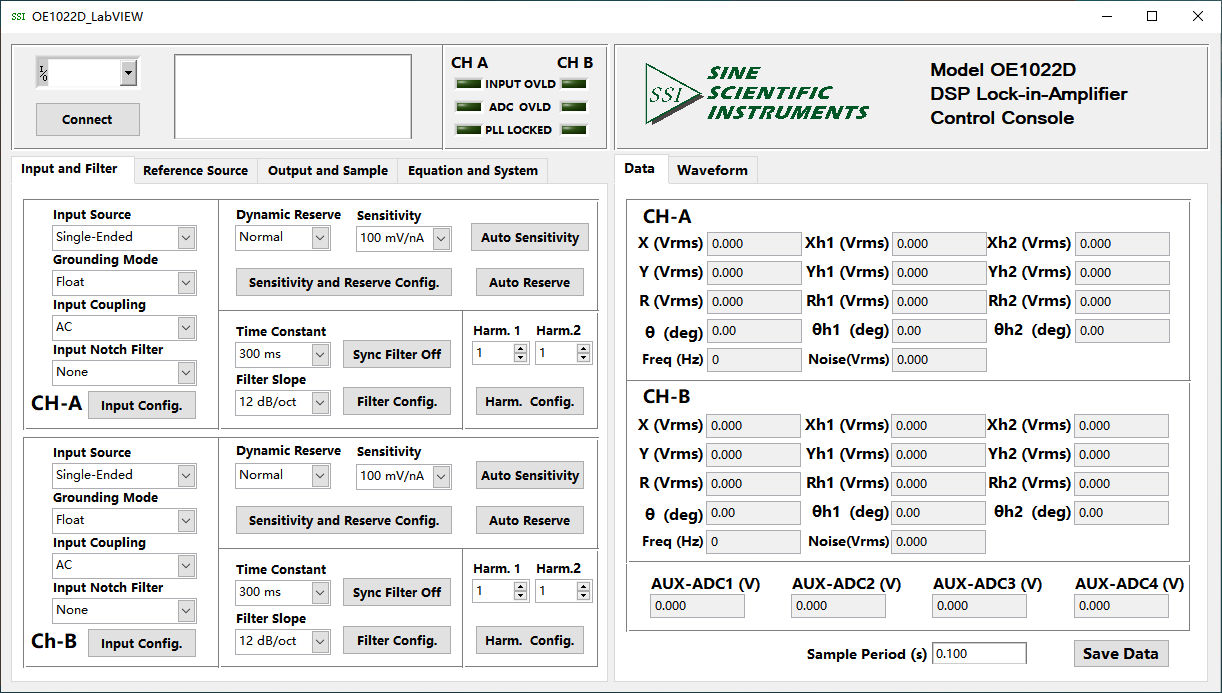Click the Sample Period (s) input field
Viewport: 1222px width, 693px height.
point(979,653)
